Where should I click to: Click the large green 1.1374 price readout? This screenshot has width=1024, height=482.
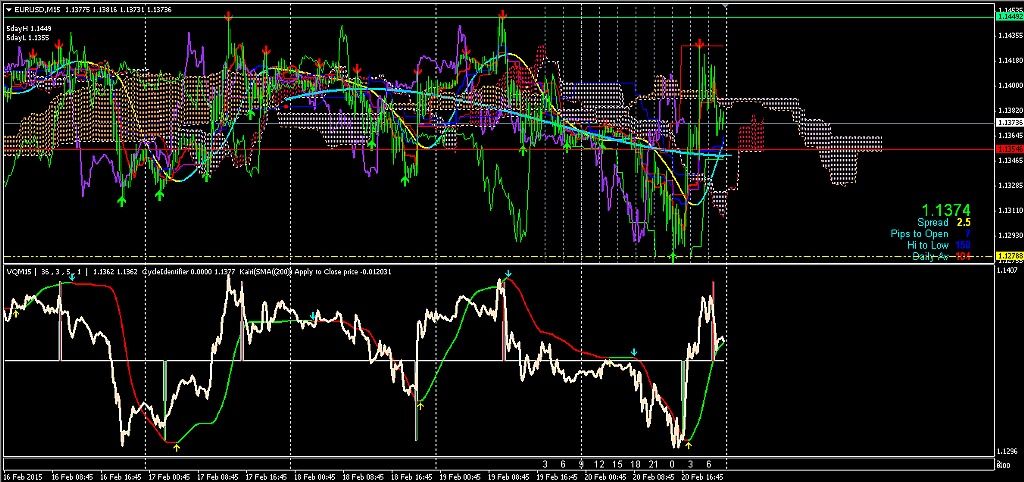click(x=945, y=209)
